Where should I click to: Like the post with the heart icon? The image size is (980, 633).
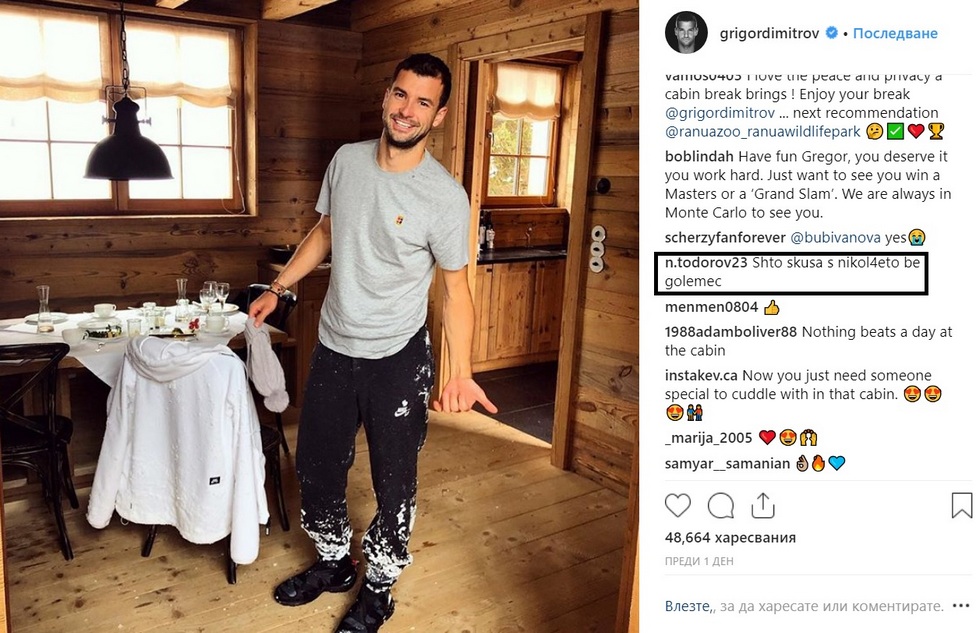pos(678,506)
